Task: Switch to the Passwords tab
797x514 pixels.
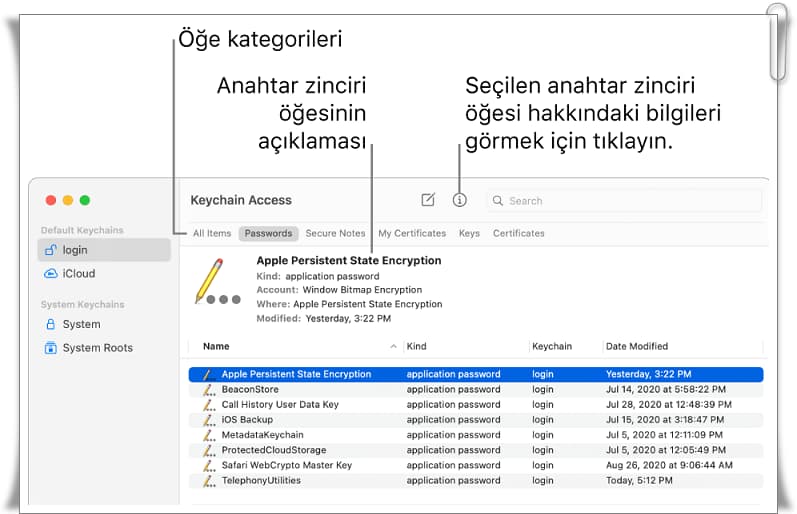Action: 268,233
